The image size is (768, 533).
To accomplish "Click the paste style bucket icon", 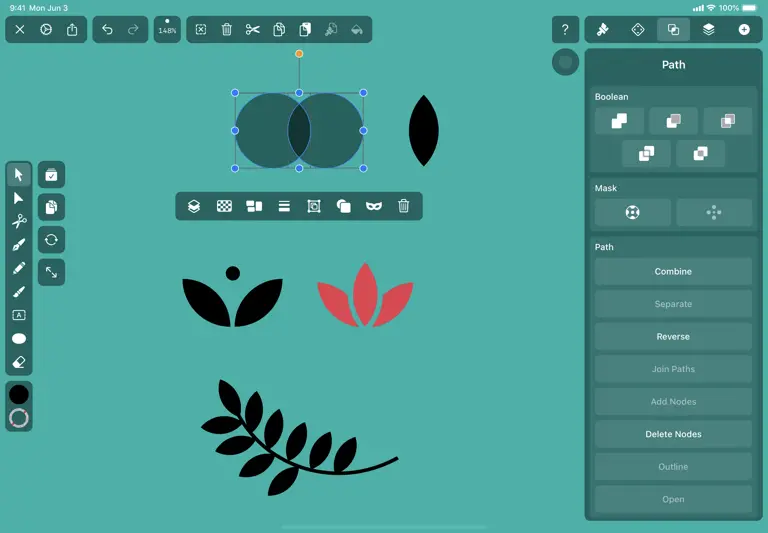I will point(357,30).
